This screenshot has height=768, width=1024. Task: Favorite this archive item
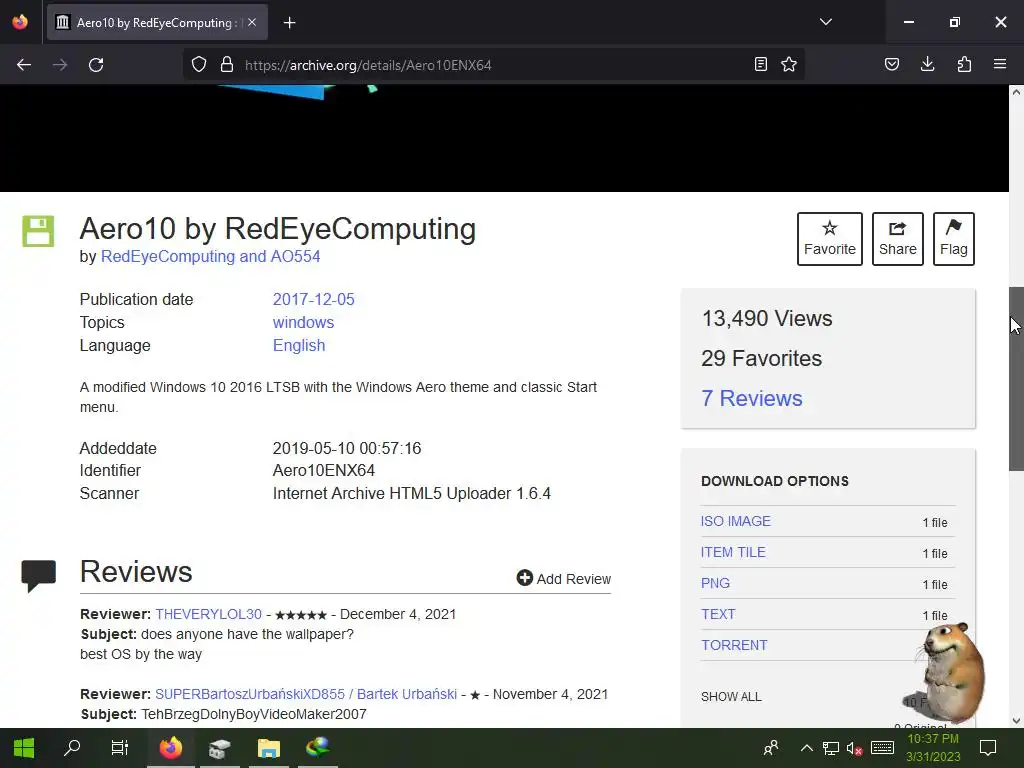pyautogui.click(x=829, y=239)
